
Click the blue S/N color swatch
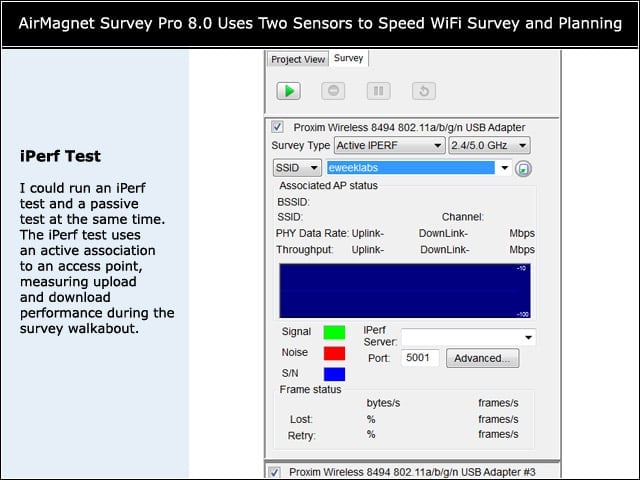point(334,374)
